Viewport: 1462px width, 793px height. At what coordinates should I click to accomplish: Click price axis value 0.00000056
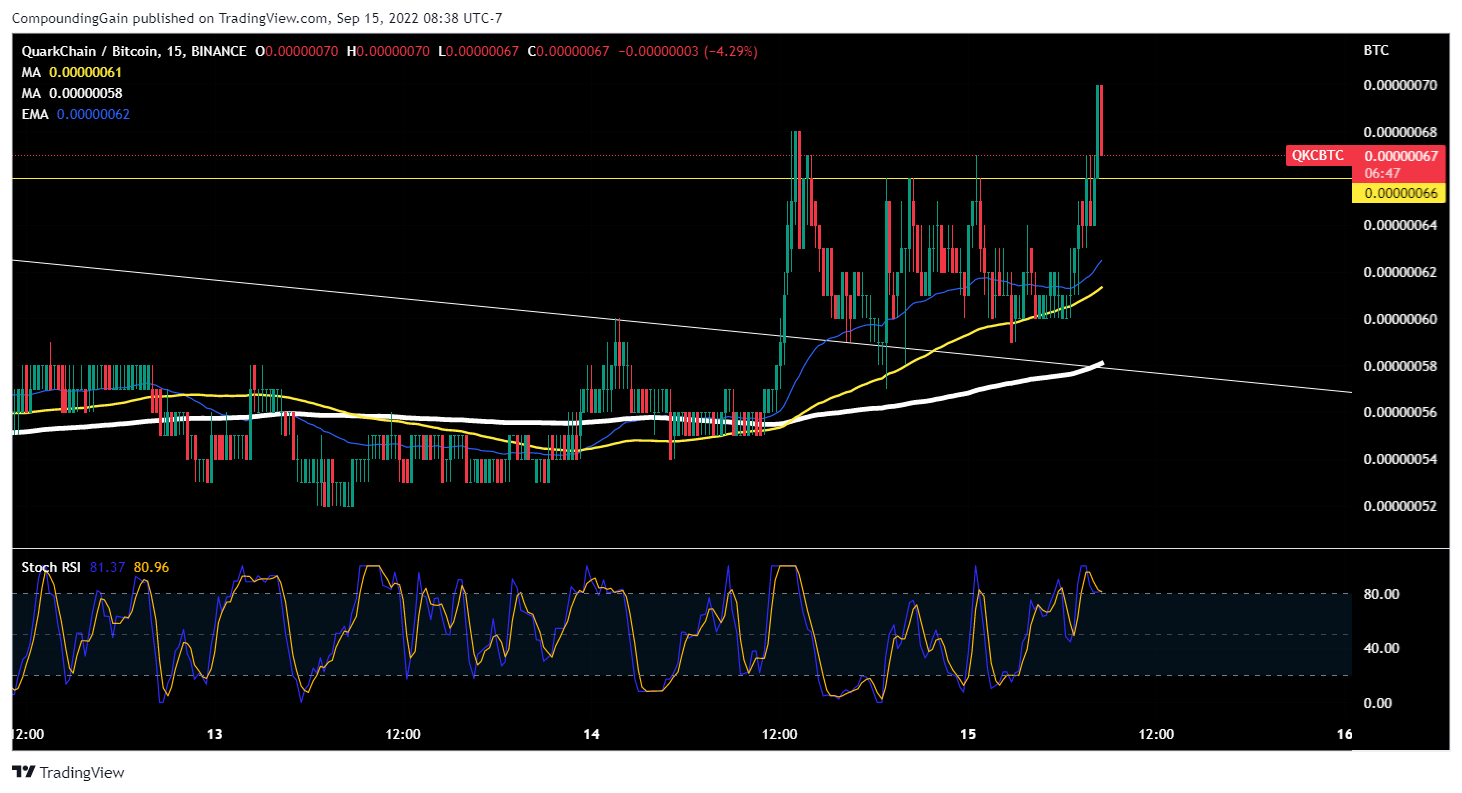1400,412
